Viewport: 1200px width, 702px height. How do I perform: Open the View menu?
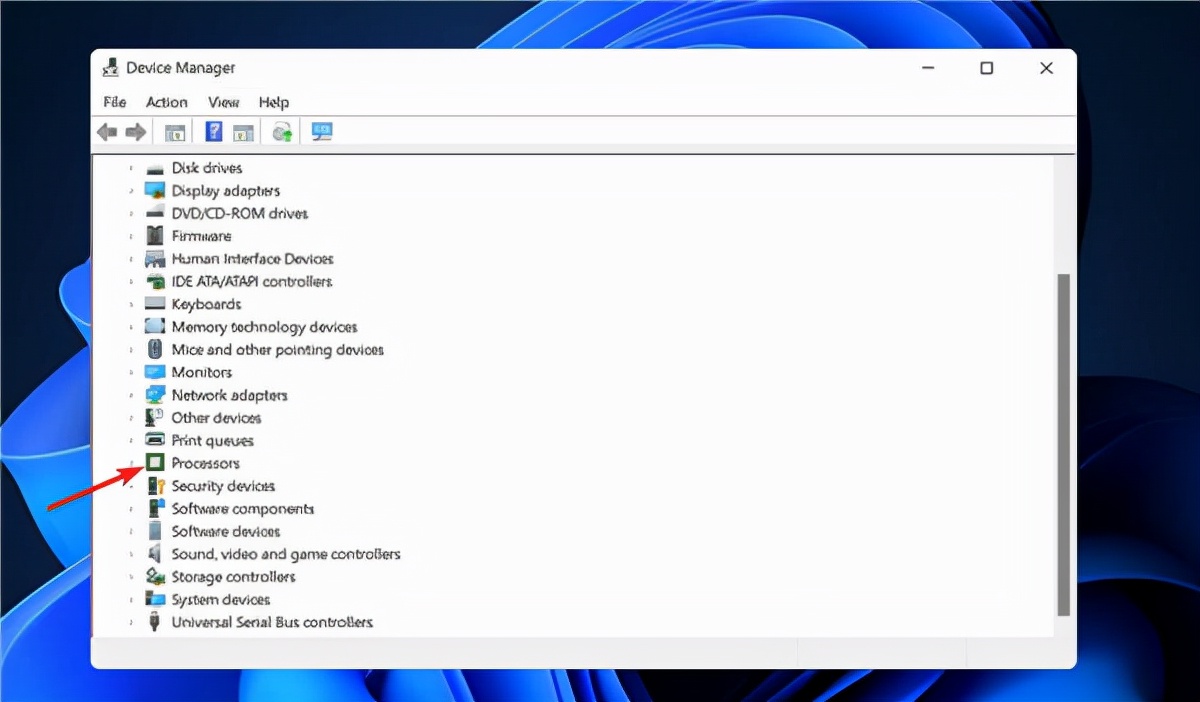click(x=223, y=101)
